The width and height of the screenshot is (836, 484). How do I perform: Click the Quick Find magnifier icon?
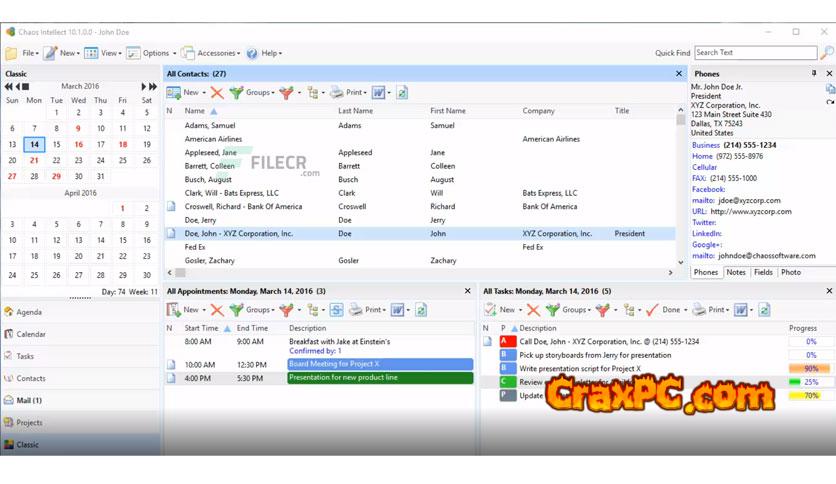827,52
